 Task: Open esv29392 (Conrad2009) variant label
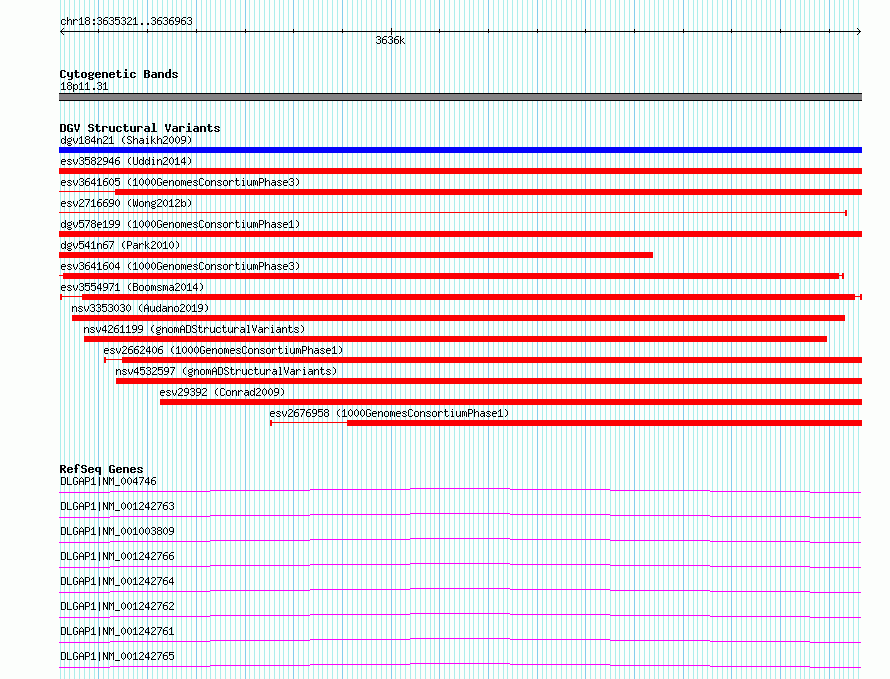tap(222, 392)
